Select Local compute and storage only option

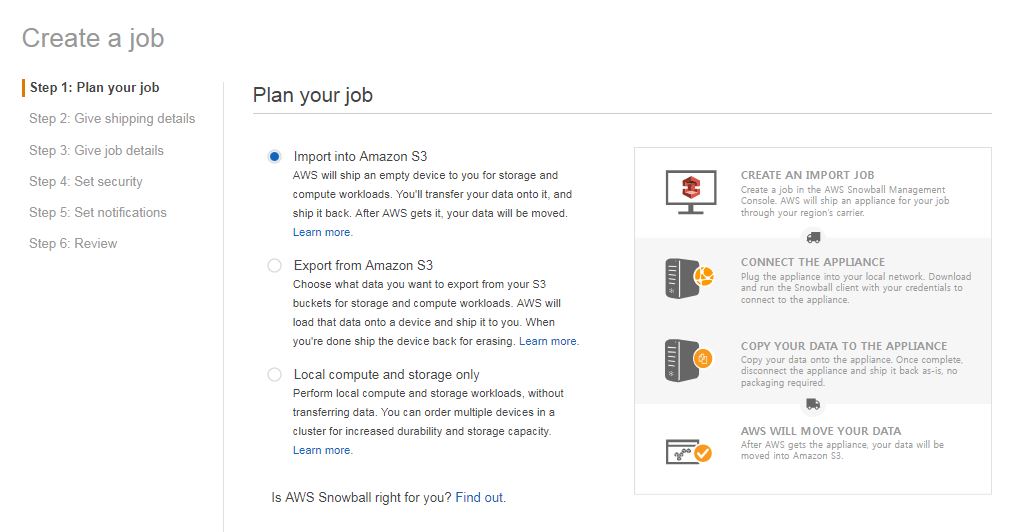coord(275,375)
